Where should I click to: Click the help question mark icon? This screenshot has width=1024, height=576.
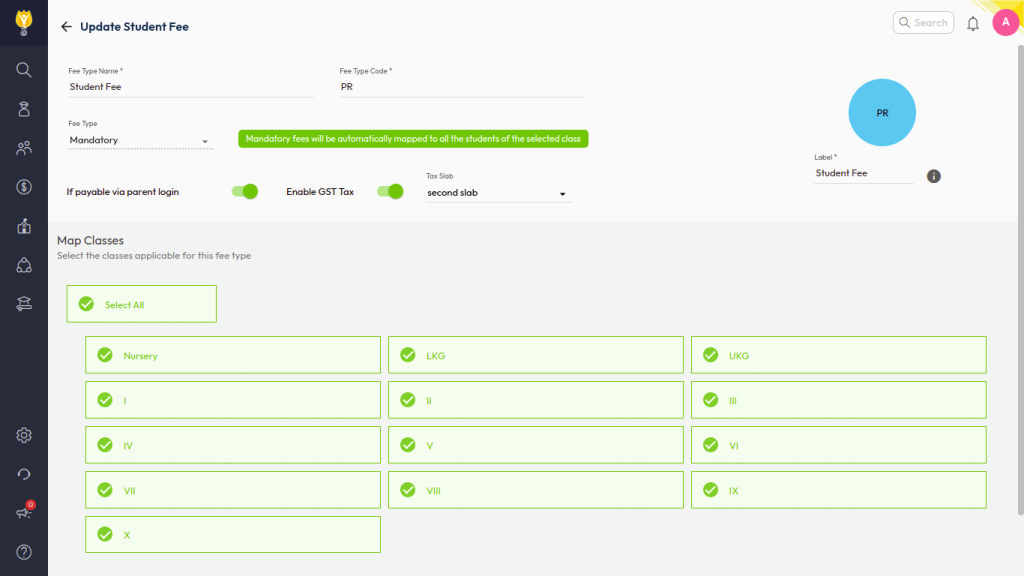pos(24,552)
